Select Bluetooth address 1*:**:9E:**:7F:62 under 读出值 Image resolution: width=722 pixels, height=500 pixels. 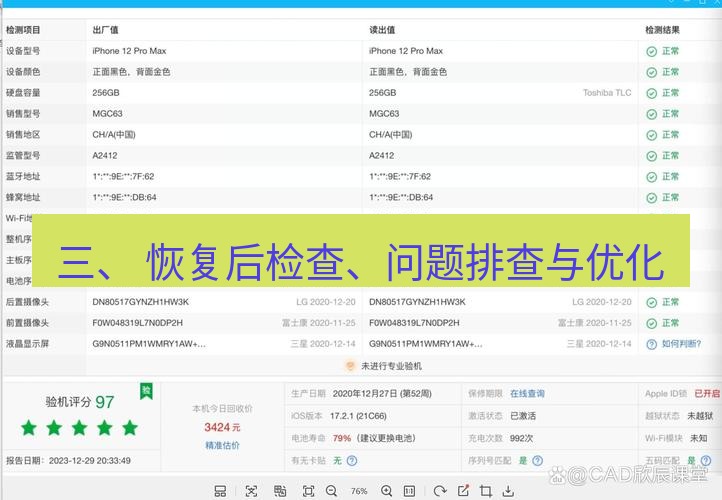tap(400, 176)
